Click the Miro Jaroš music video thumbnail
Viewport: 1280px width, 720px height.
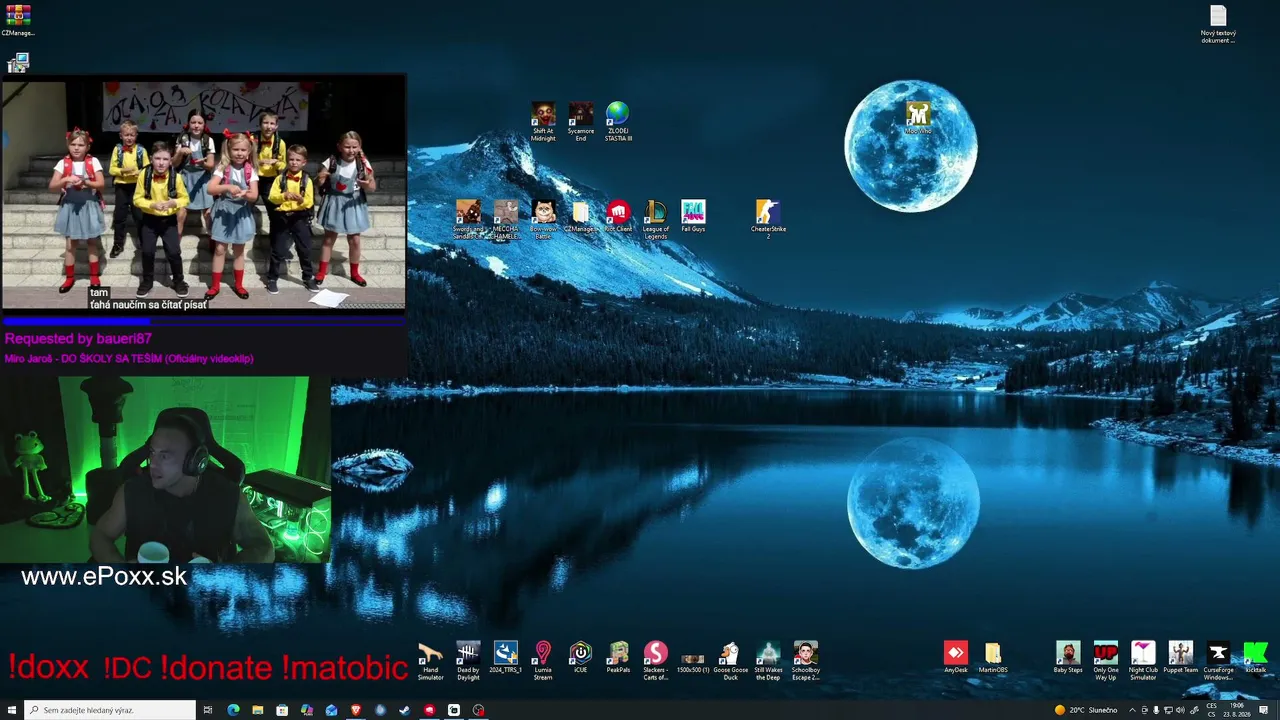click(203, 194)
